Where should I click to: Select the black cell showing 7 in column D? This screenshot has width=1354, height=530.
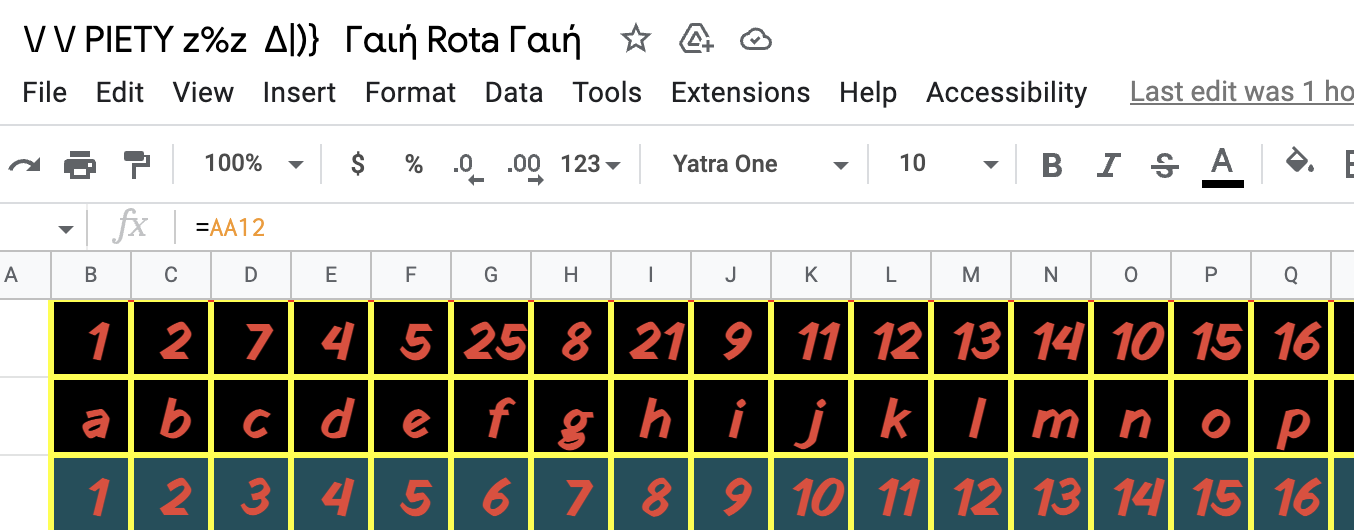click(251, 339)
